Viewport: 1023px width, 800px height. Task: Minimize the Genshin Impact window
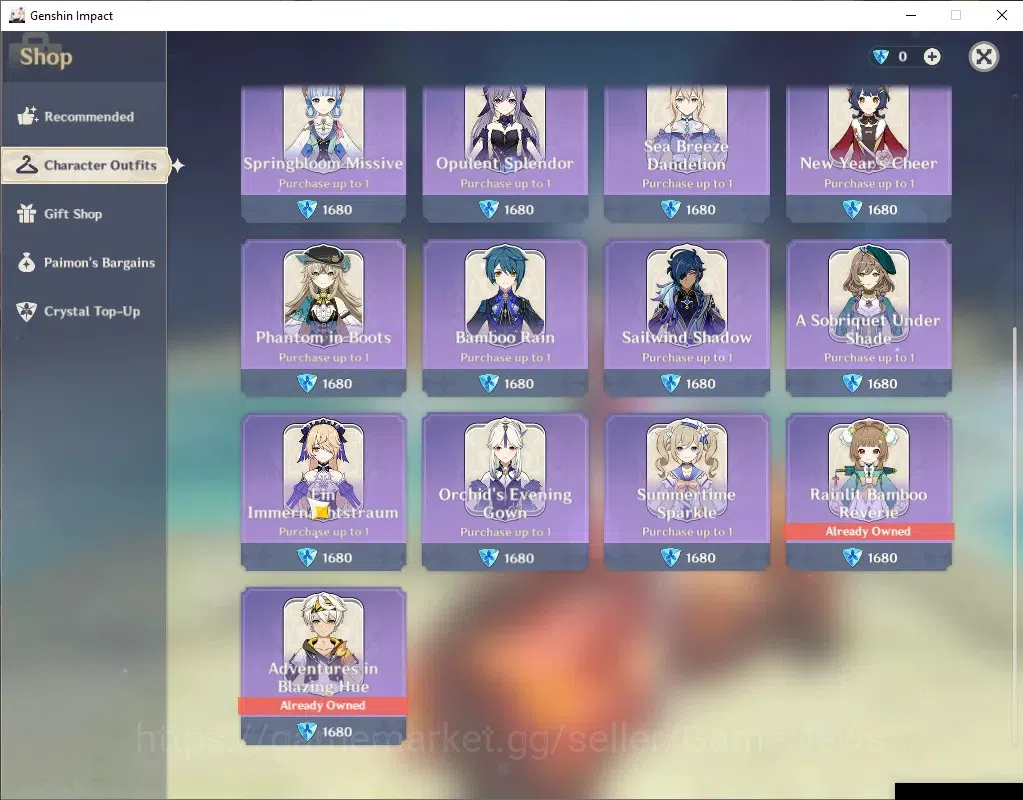click(911, 15)
